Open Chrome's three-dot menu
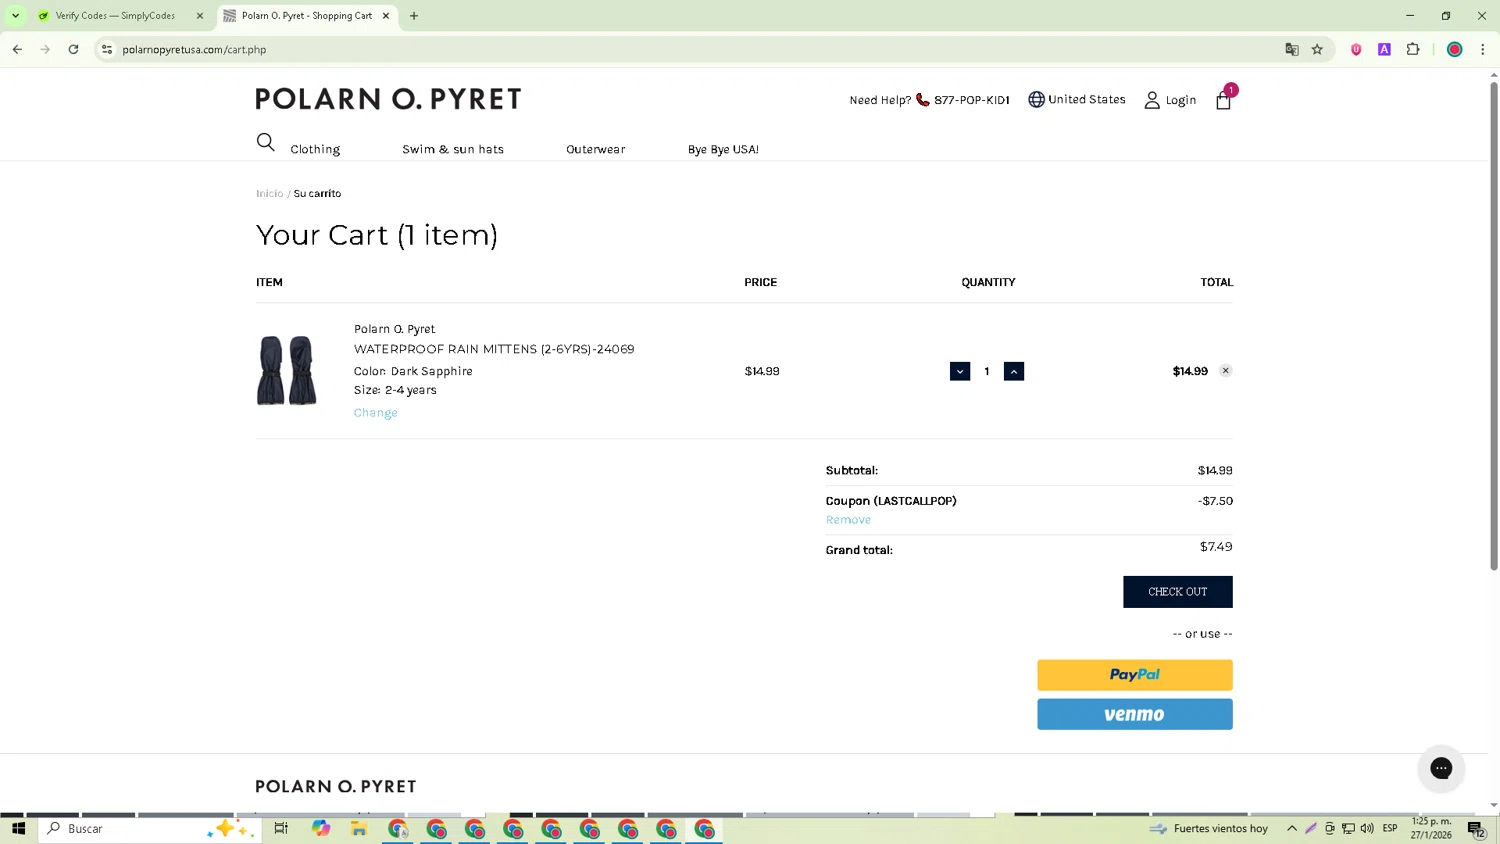This screenshot has height=844, width=1500. (x=1483, y=49)
